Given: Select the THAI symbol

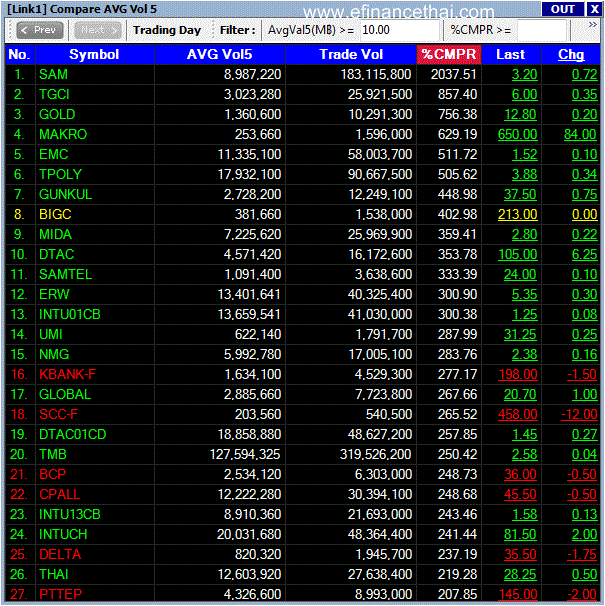Looking at the screenshot, I should tap(53, 575).
